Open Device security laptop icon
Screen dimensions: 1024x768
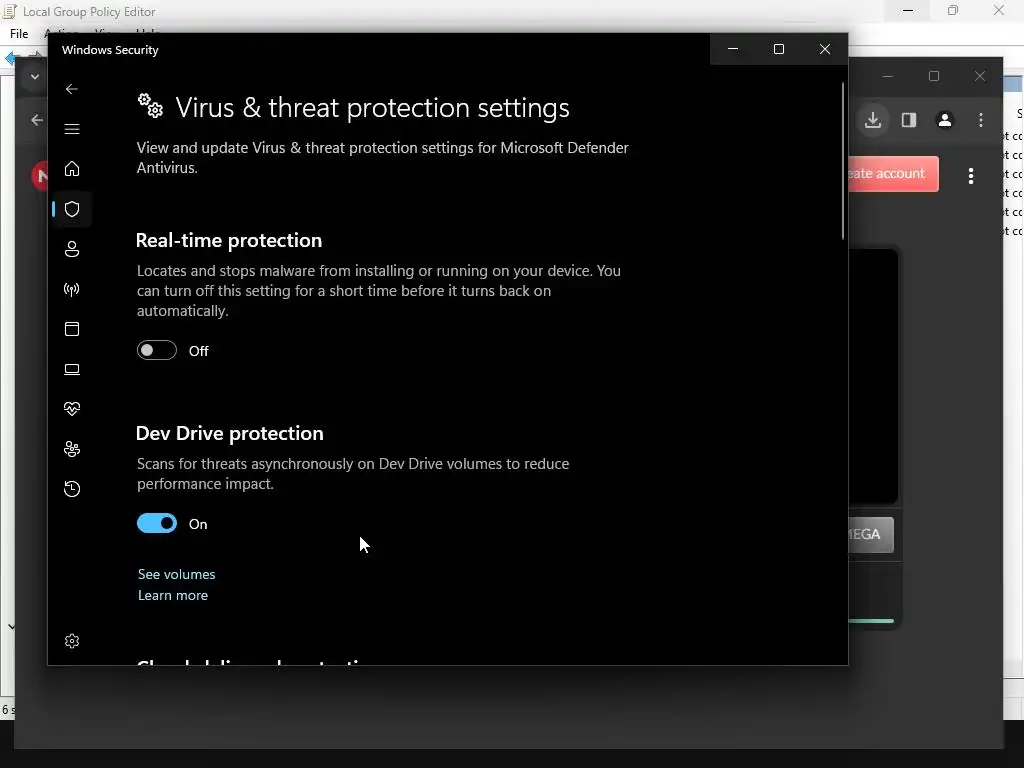point(72,369)
